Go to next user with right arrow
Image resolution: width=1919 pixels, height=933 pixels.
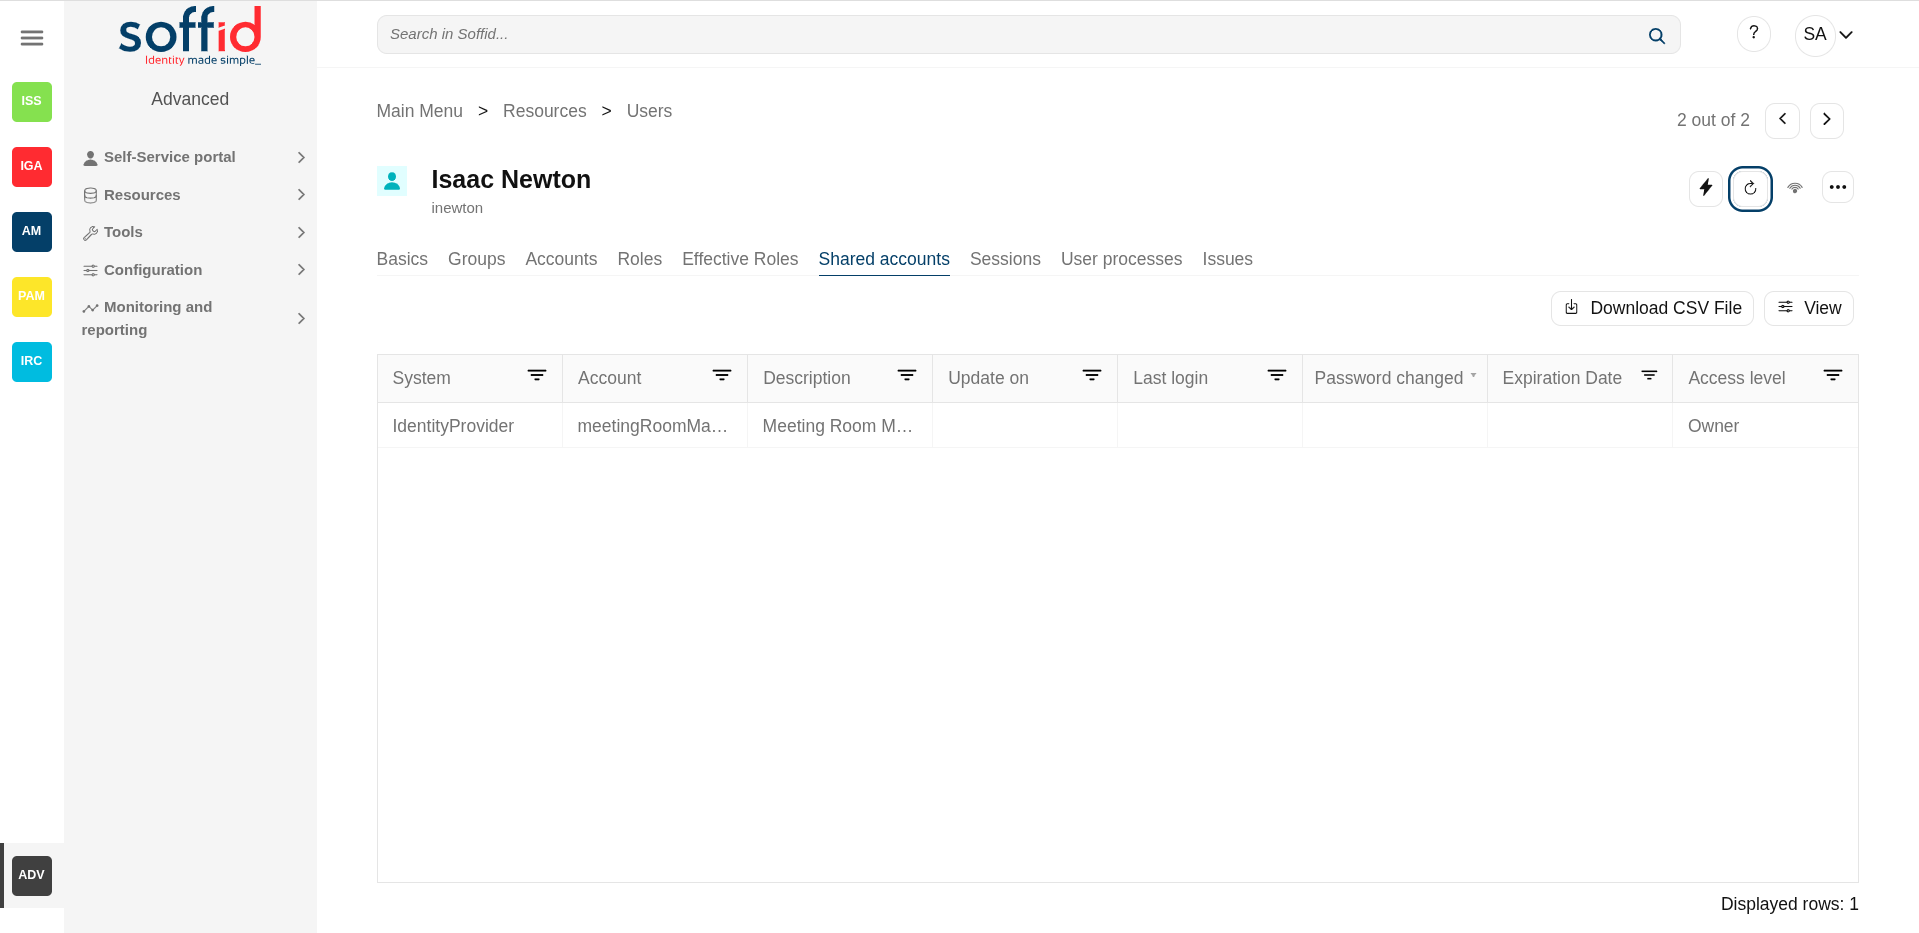click(x=1827, y=120)
